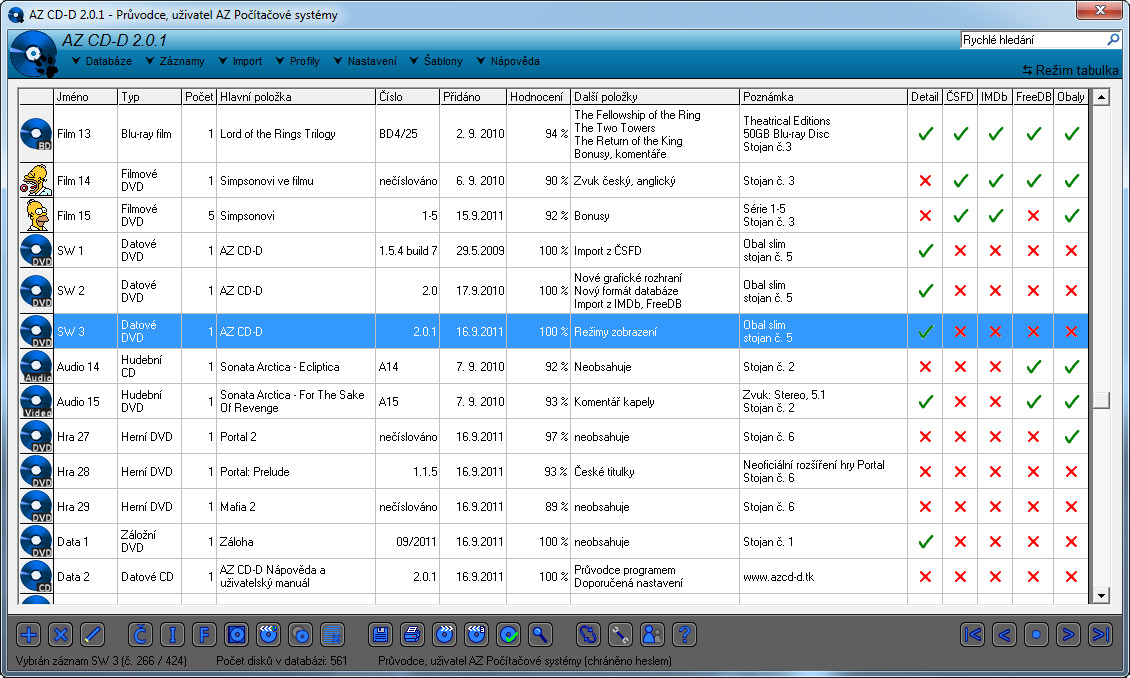This screenshot has height=678, width=1130.
Task: Click the Č (ČSFD import) toolbar icon
Action: pyautogui.click(x=141, y=635)
